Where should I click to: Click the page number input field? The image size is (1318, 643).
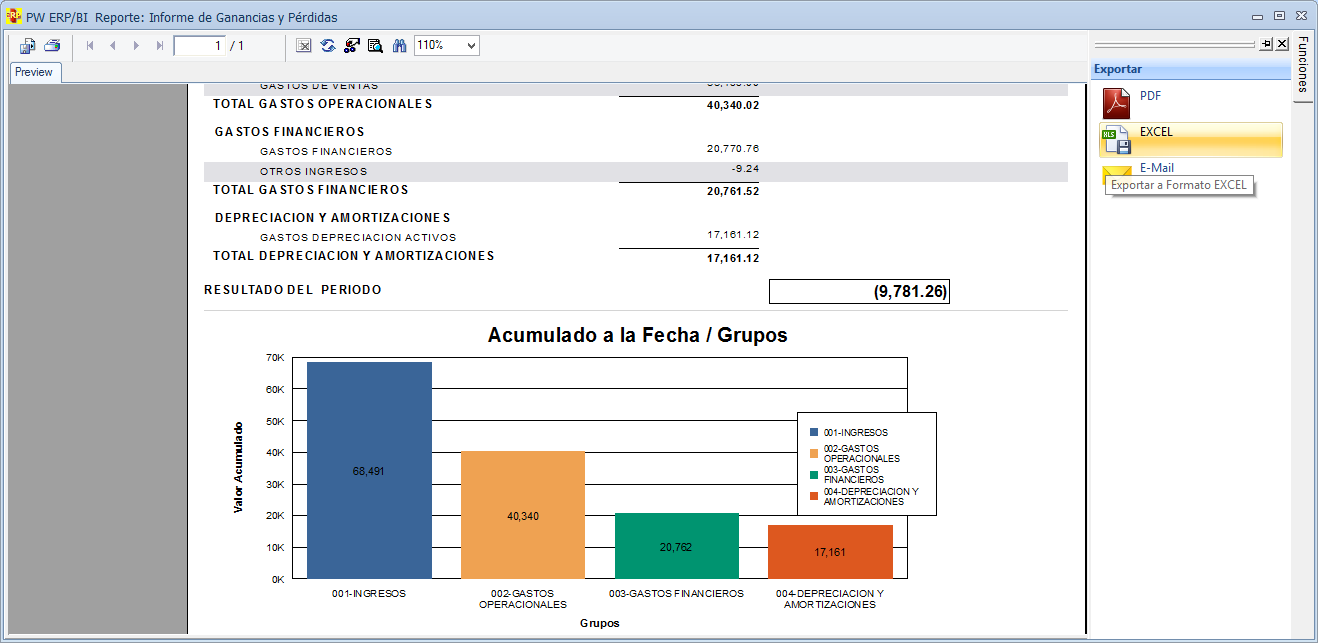(x=199, y=46)
